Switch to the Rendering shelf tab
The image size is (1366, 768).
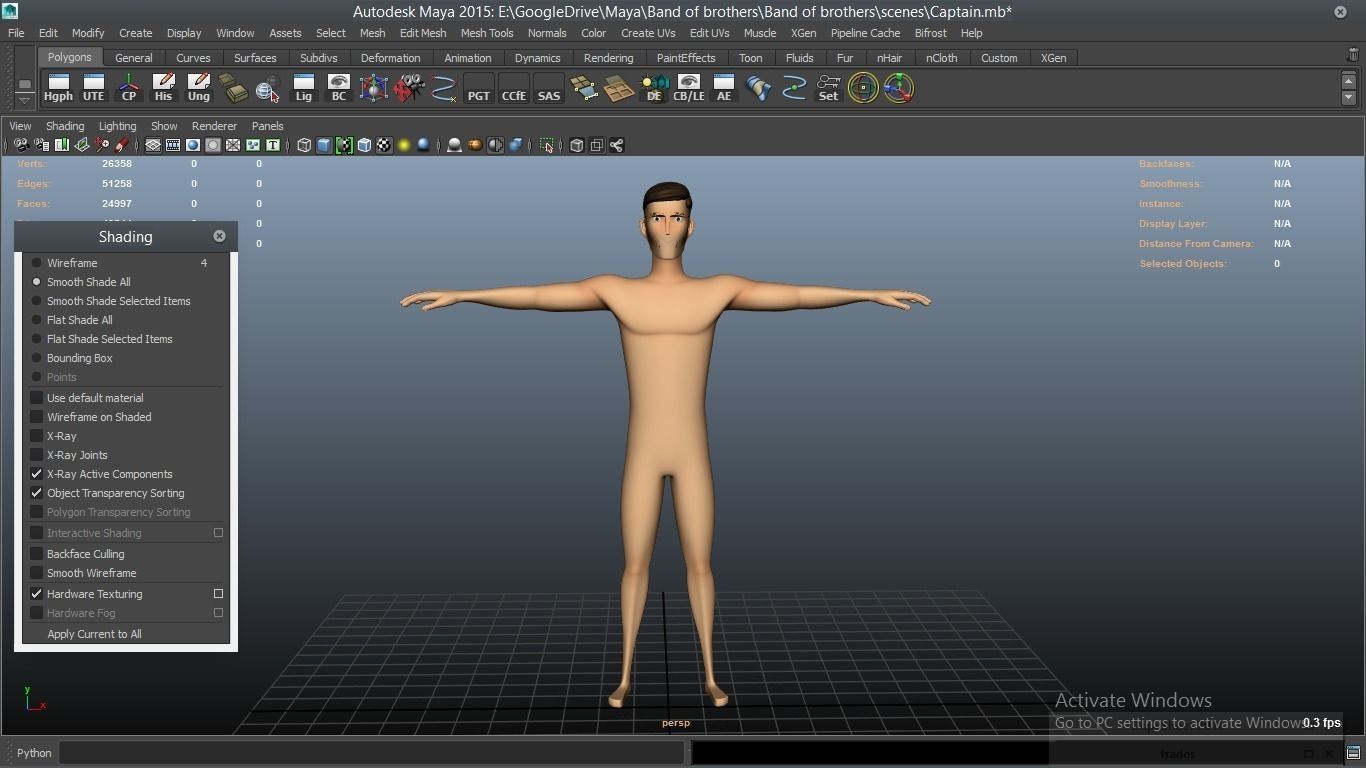coord(608,58)
